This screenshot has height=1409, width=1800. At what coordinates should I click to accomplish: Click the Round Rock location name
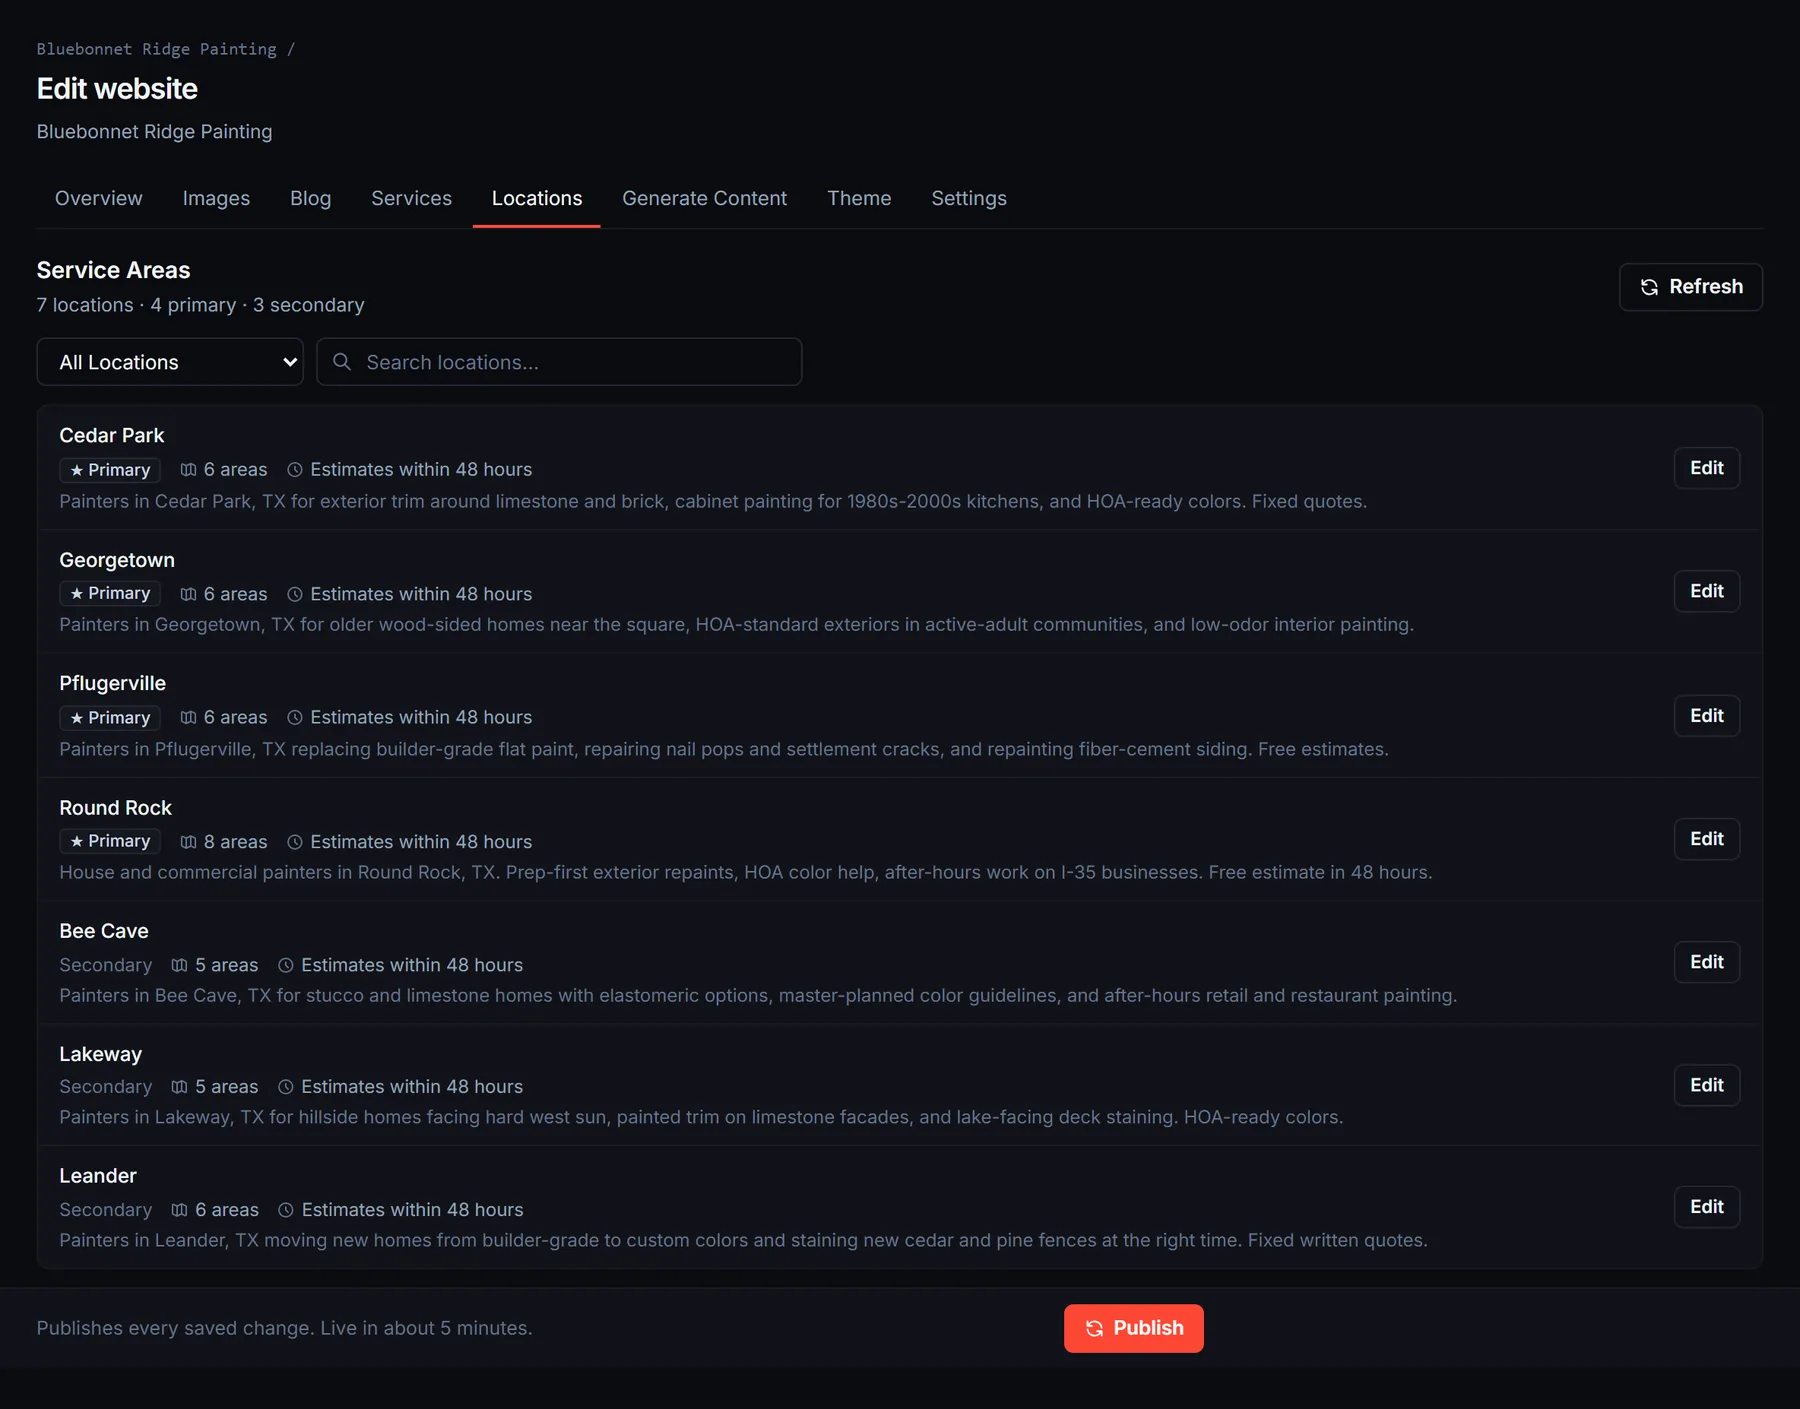point(116,808)
